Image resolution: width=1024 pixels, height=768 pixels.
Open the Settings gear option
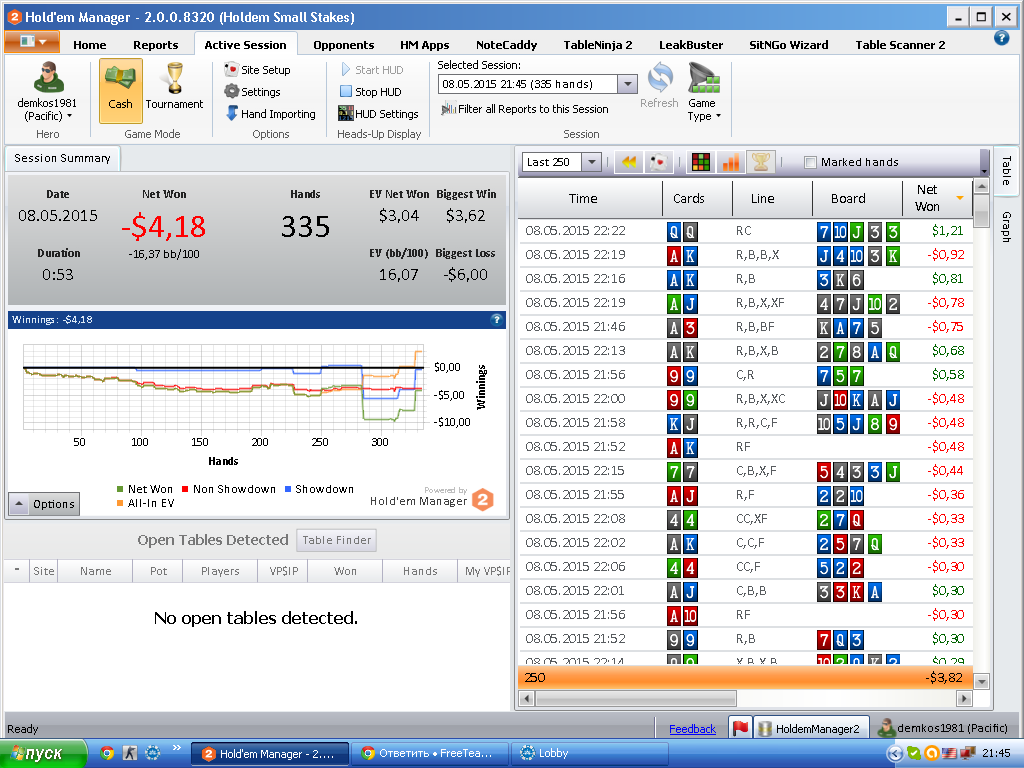click(252, 92)
